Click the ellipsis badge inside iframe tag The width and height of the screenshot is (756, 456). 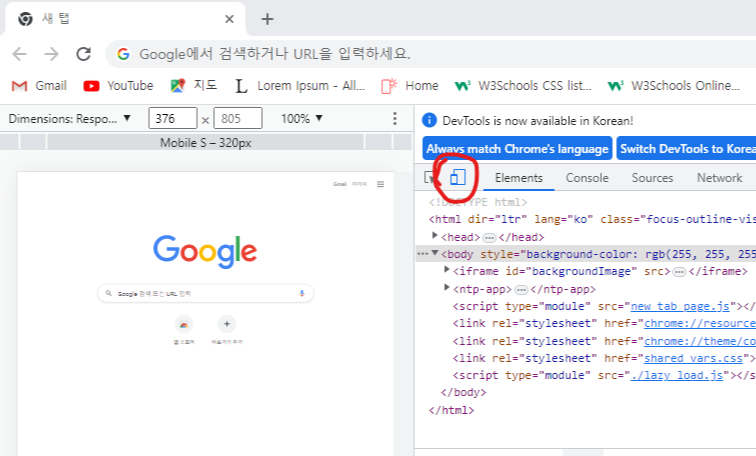point(679,272)
